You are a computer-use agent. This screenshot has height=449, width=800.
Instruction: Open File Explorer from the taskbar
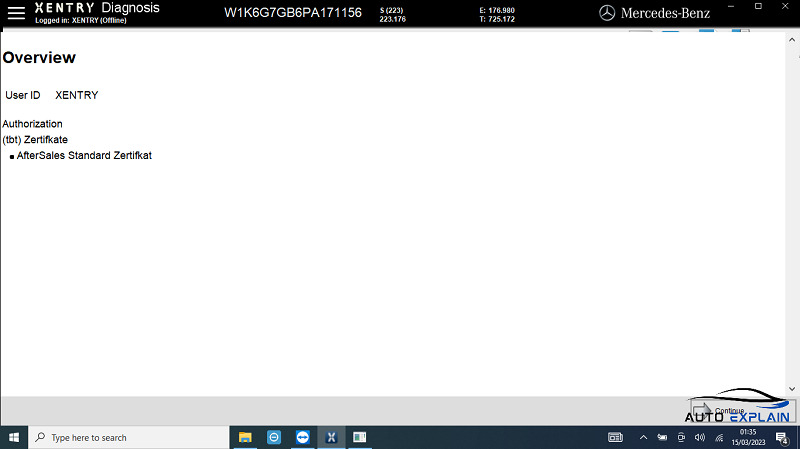[245, 438]
